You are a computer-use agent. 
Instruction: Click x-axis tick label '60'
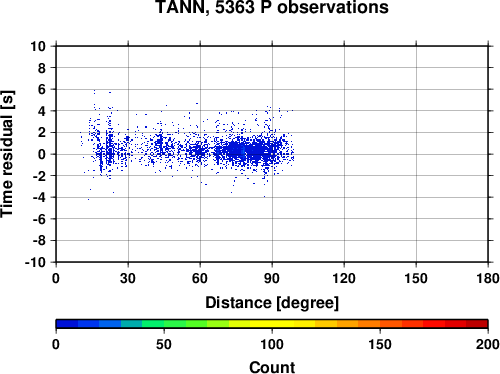coord(200,278)
